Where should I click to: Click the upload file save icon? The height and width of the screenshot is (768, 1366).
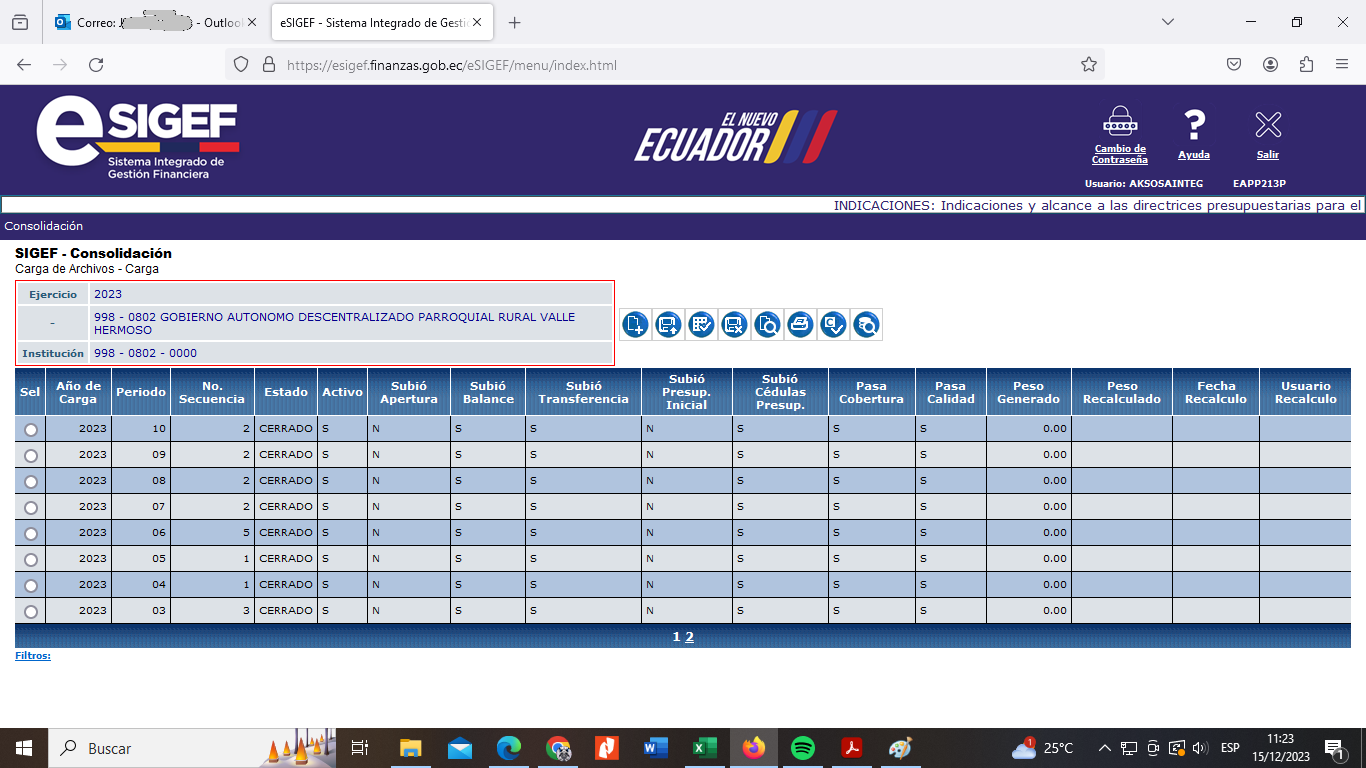click(668, 324)
